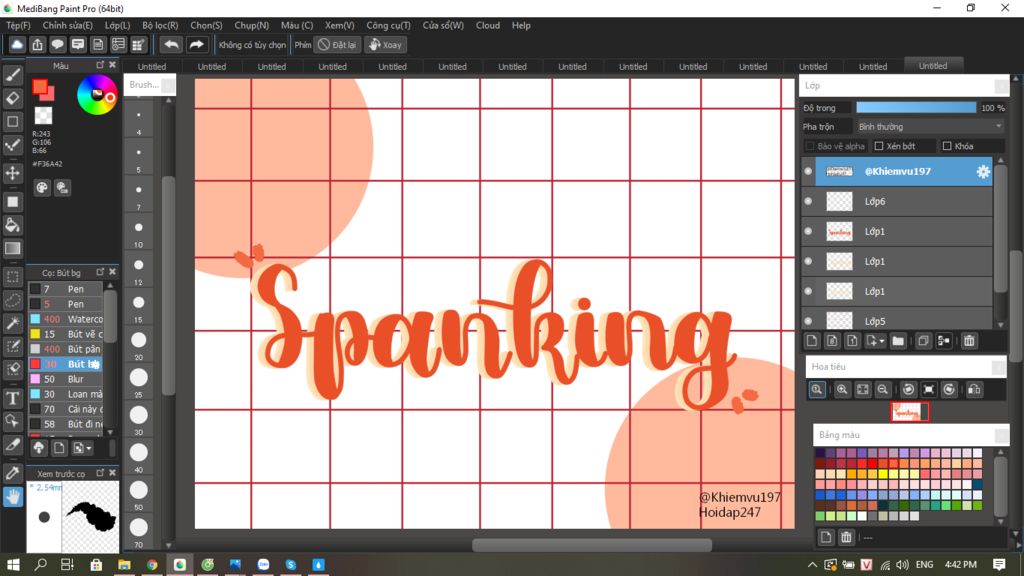Open the Hoa tiêu panel menu button
This screenshot has height=576, width=1024.
999,367
